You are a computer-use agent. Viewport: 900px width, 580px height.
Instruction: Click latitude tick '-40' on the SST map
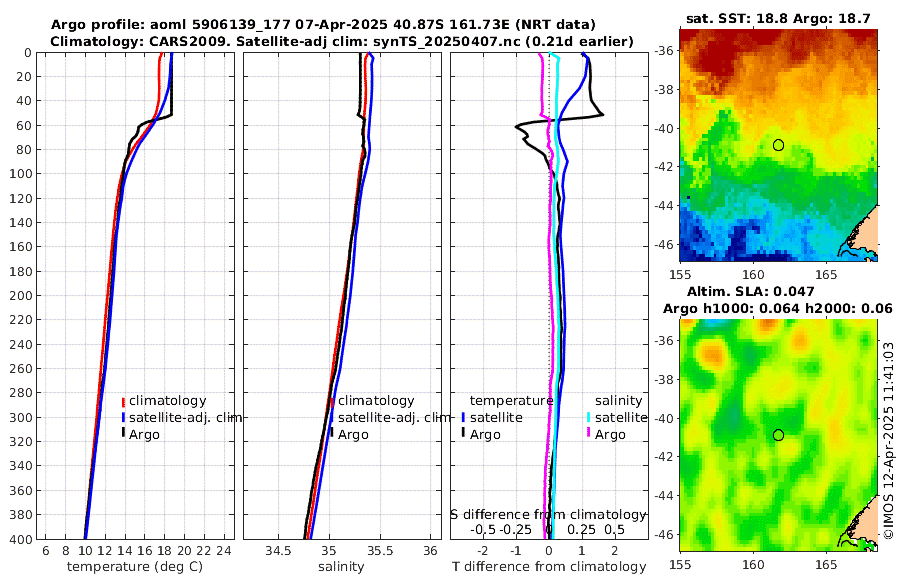pos(665,129)
